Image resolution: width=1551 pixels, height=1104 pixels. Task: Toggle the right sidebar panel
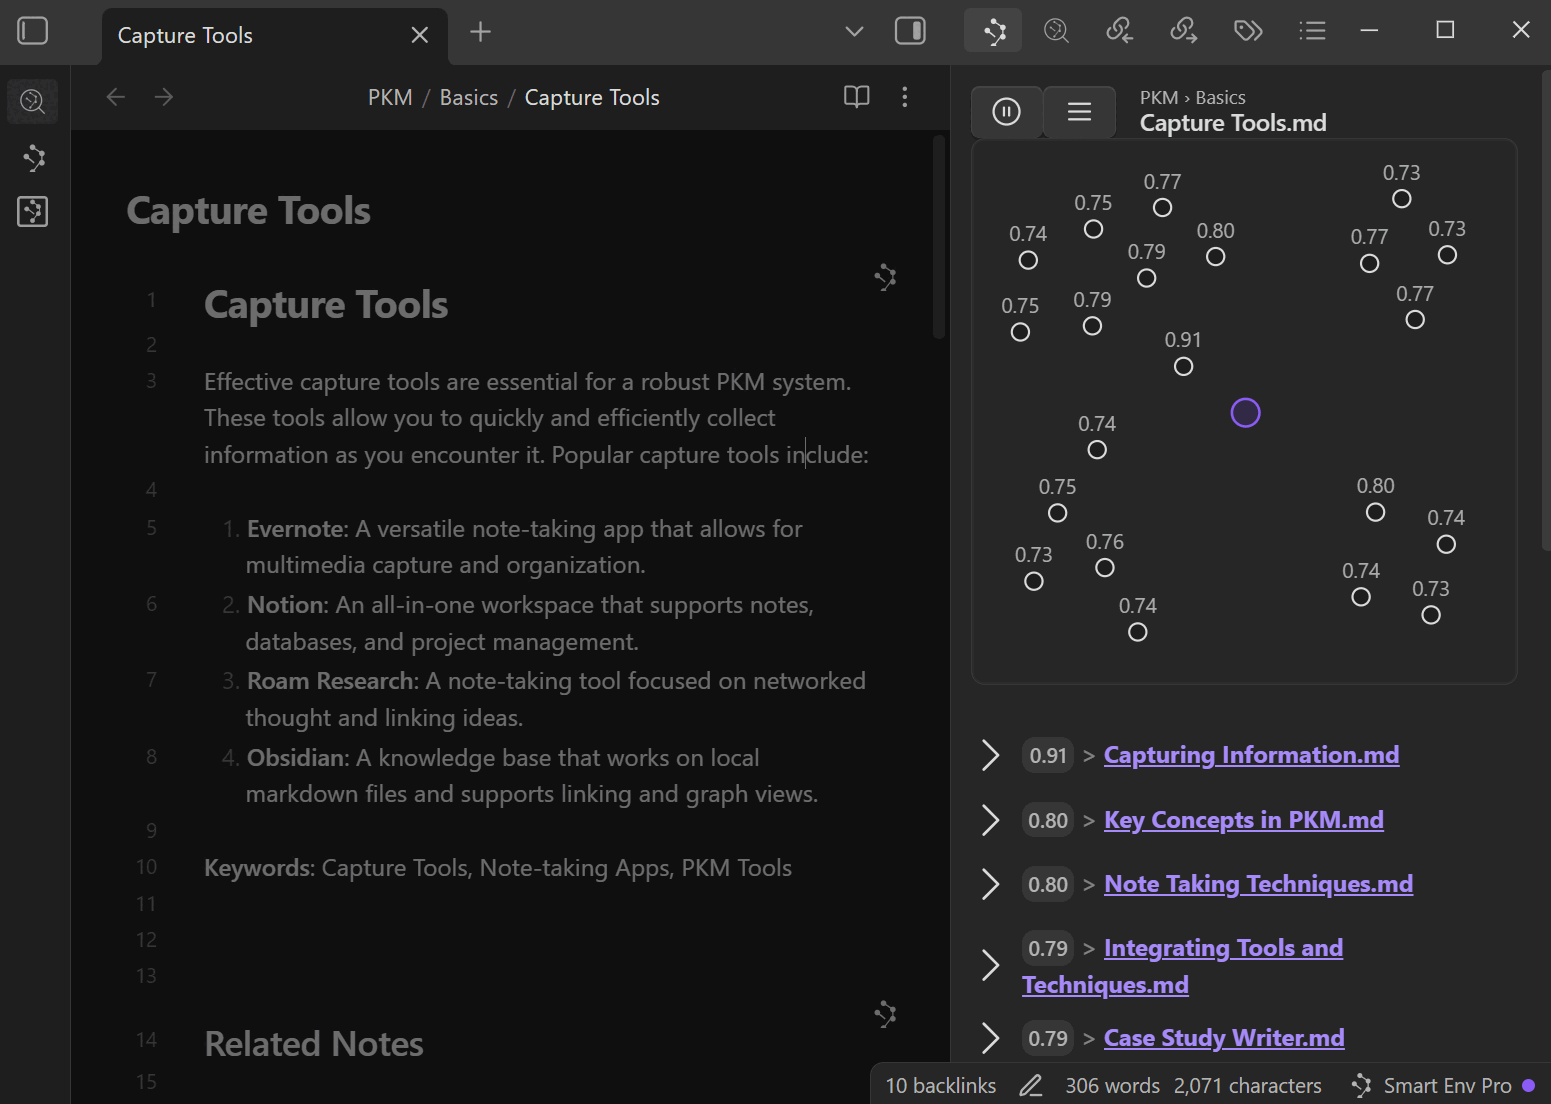click(909, 31)
